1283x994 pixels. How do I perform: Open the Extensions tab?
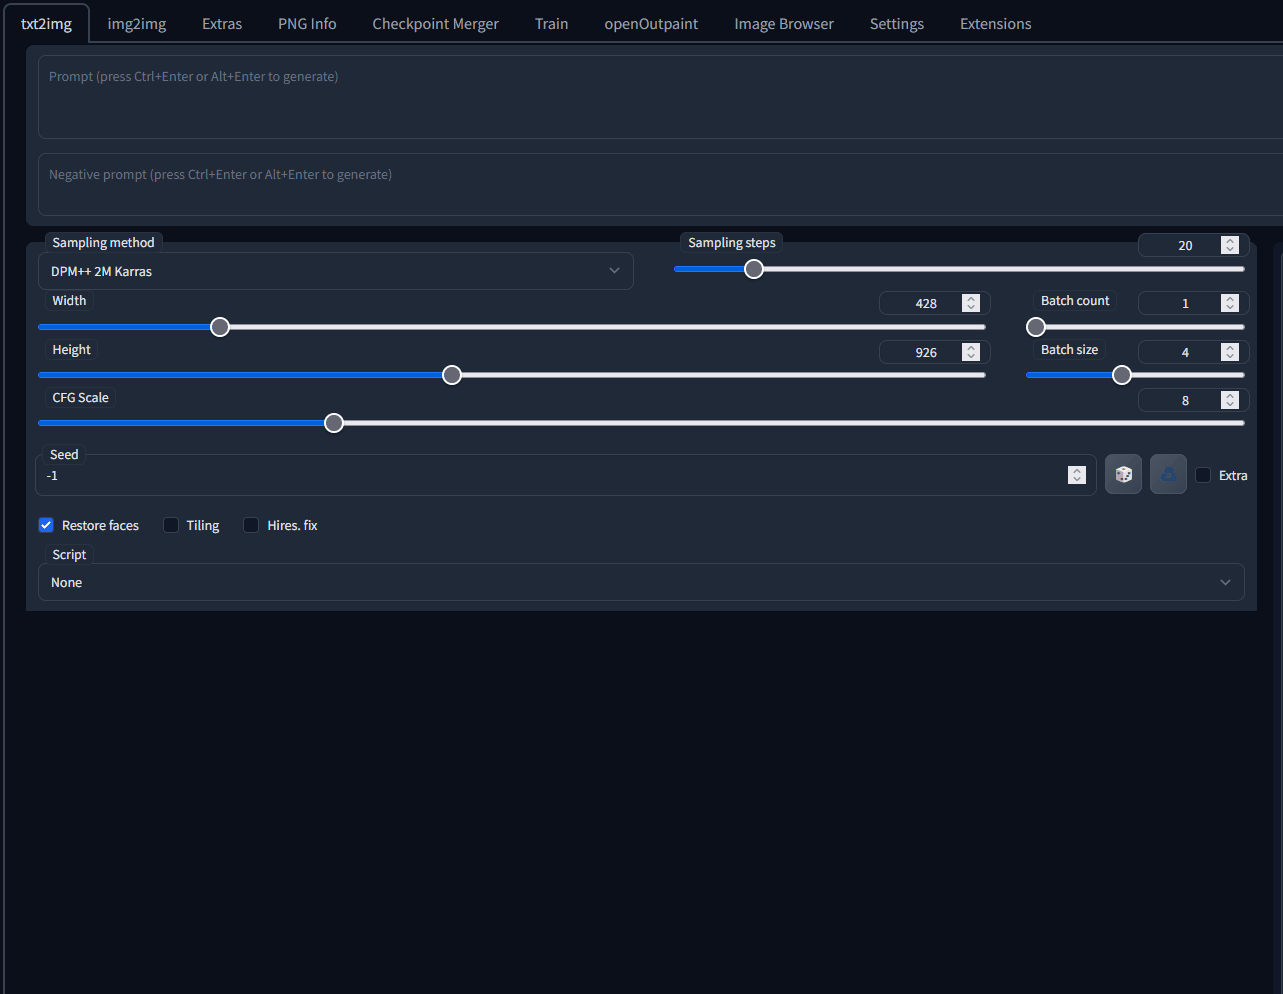(x=995, y=24)
